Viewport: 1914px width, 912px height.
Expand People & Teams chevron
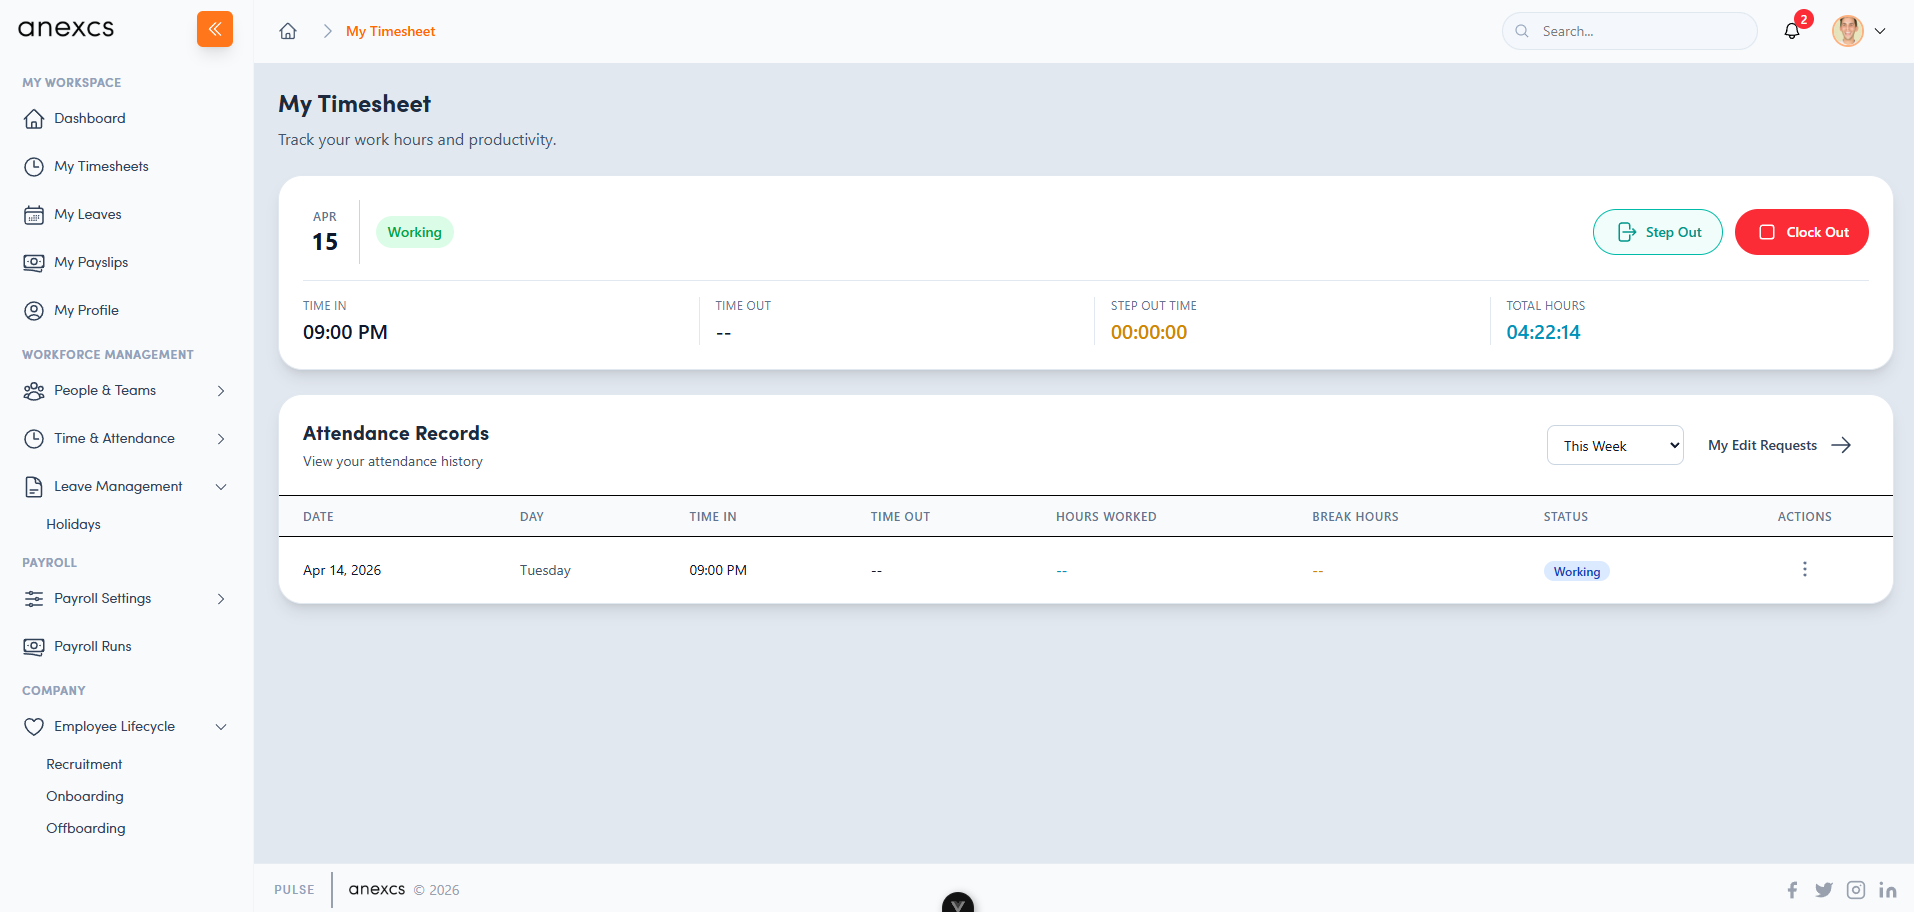pos(221,391)
